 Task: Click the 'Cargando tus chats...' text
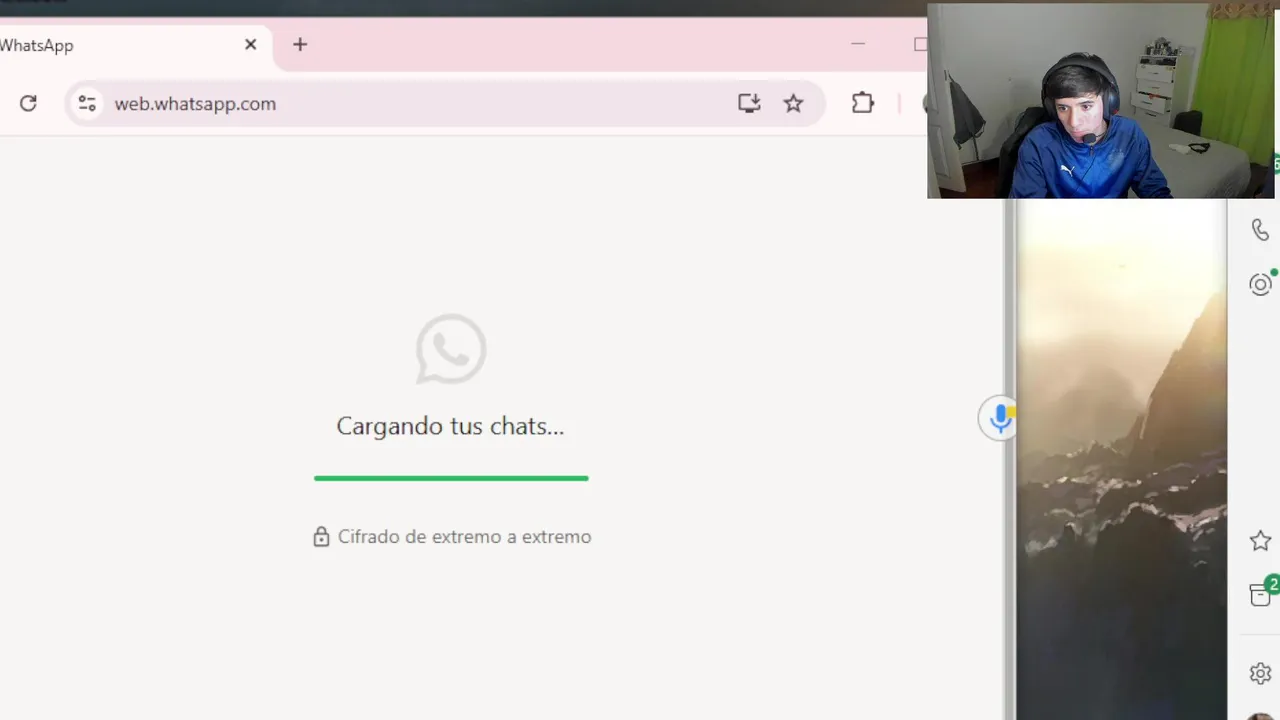pyautogui.click(x=450, y=426)
